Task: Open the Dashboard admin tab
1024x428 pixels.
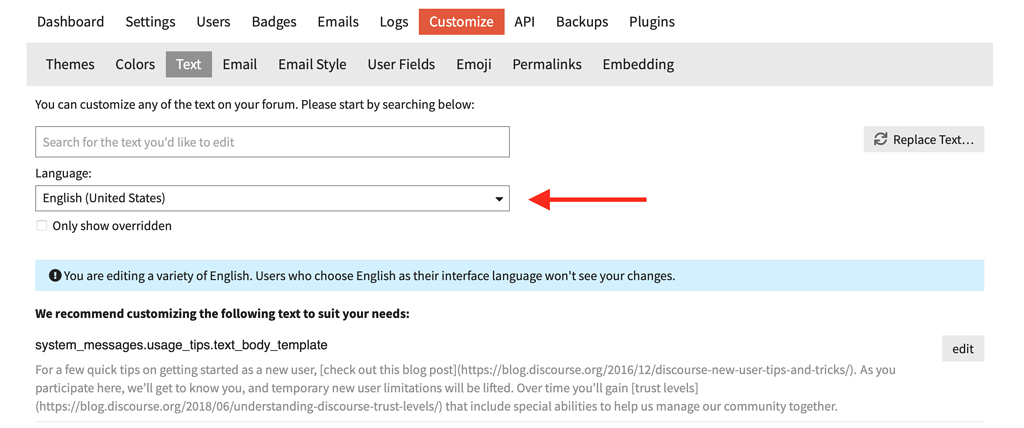Action: click(71, 22)
